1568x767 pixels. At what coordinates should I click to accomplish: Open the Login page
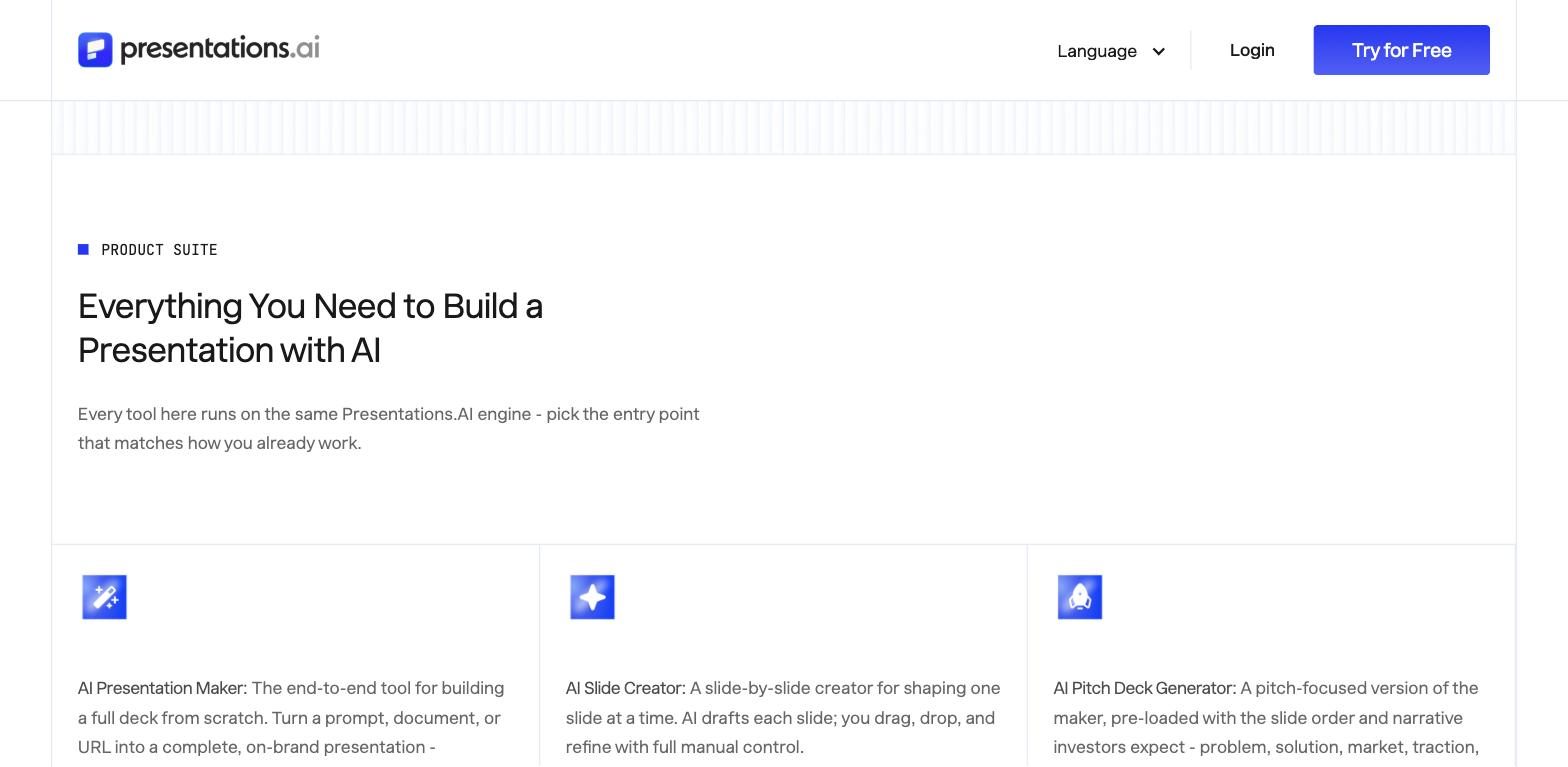(1252, 50)
